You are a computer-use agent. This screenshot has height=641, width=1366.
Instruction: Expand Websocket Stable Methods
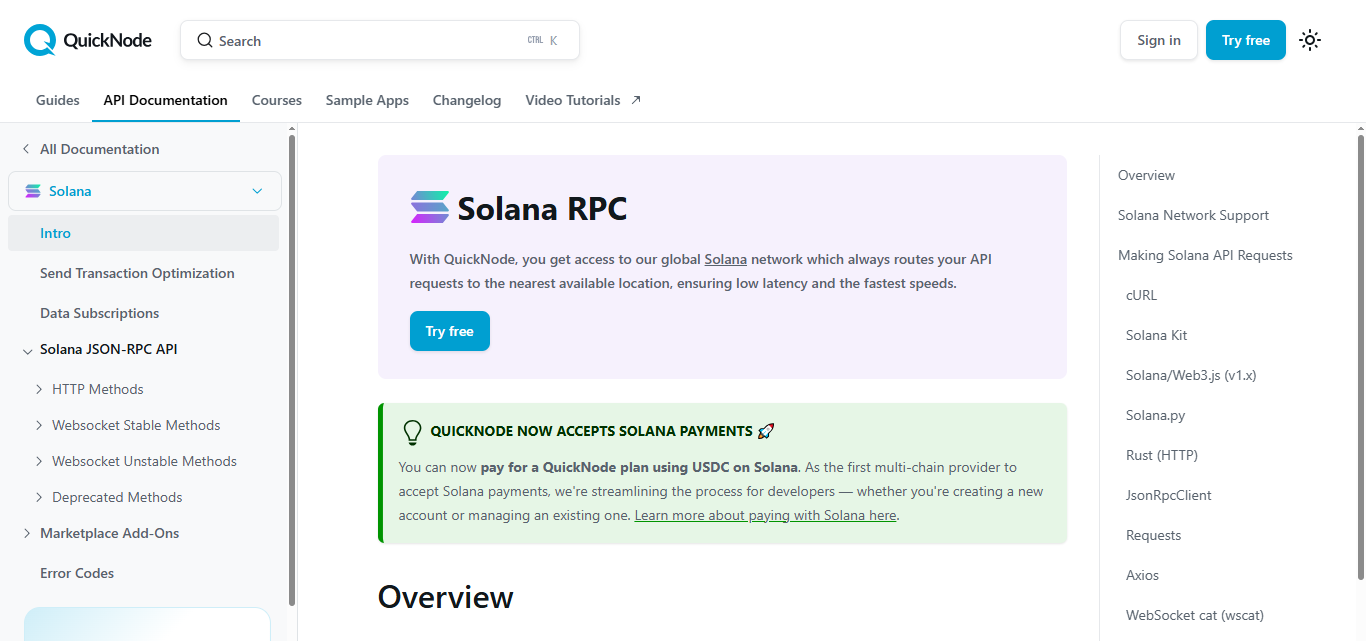coord(39,425)
